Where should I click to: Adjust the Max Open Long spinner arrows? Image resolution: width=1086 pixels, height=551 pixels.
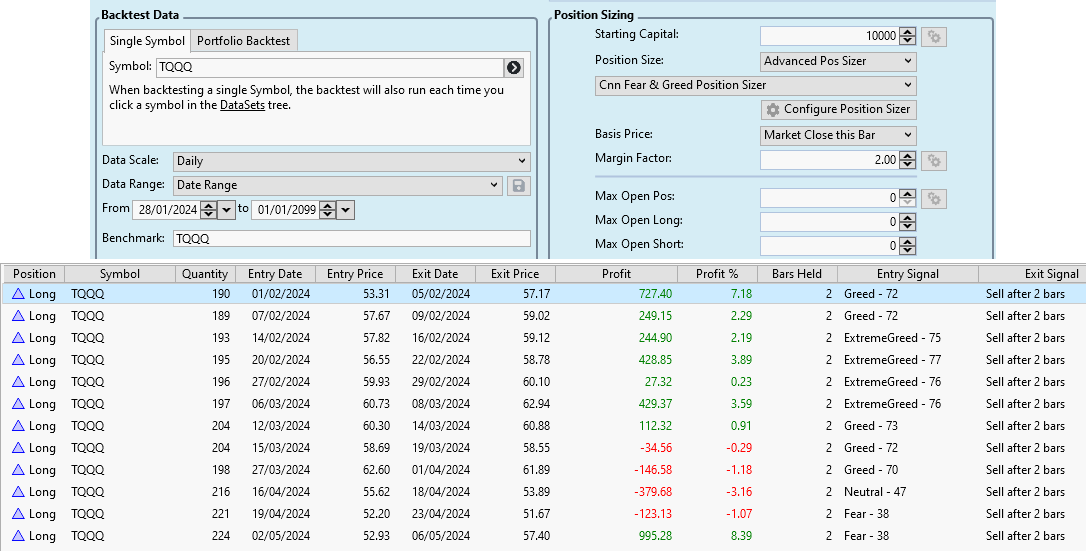tap(907, 222)
